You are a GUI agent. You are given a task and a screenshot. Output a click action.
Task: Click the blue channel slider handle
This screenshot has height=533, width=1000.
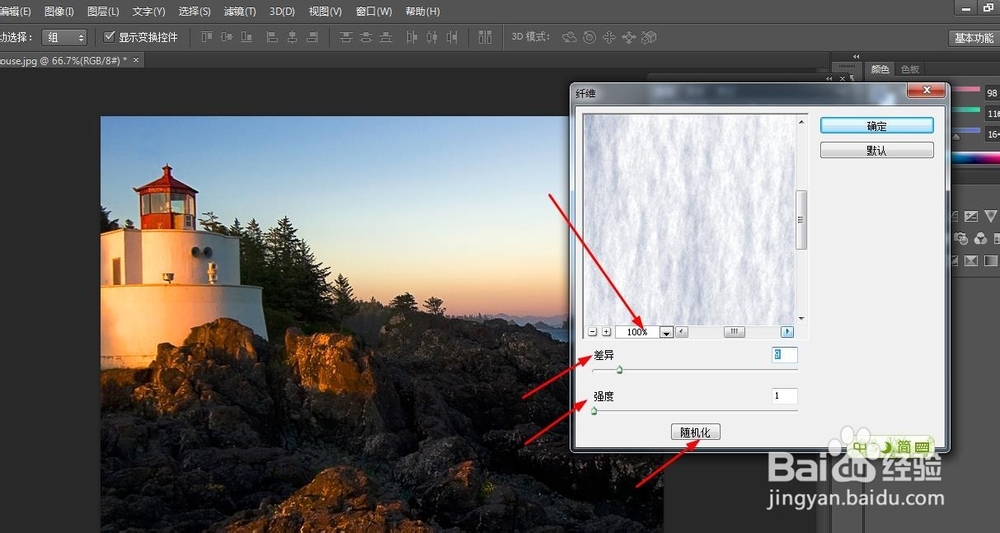(x=955, y=136)
